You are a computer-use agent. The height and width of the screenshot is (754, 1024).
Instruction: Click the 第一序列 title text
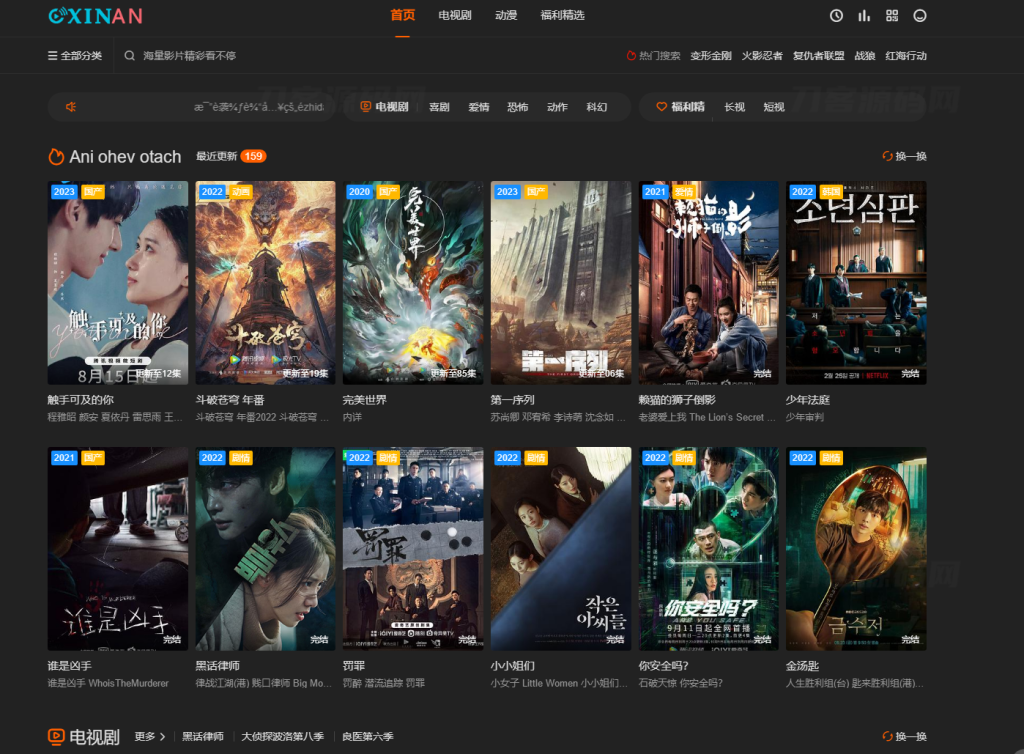pyautogui.click(x=513, y=400)
